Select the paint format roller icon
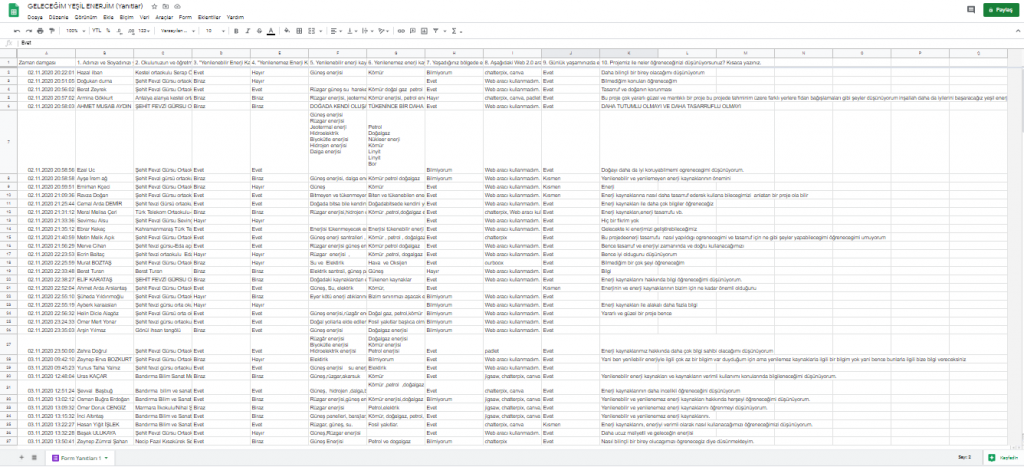This screenshot has height=467, width=1024. pos(51,30)
